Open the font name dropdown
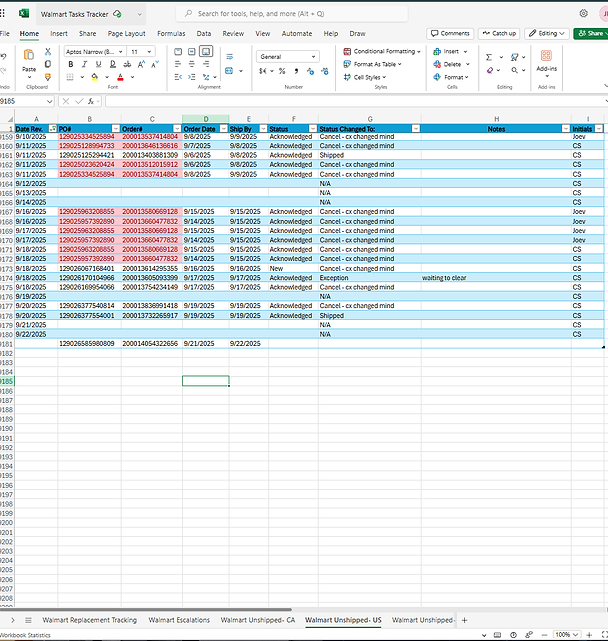Screen dimensions: 608x641 point(121,52)
